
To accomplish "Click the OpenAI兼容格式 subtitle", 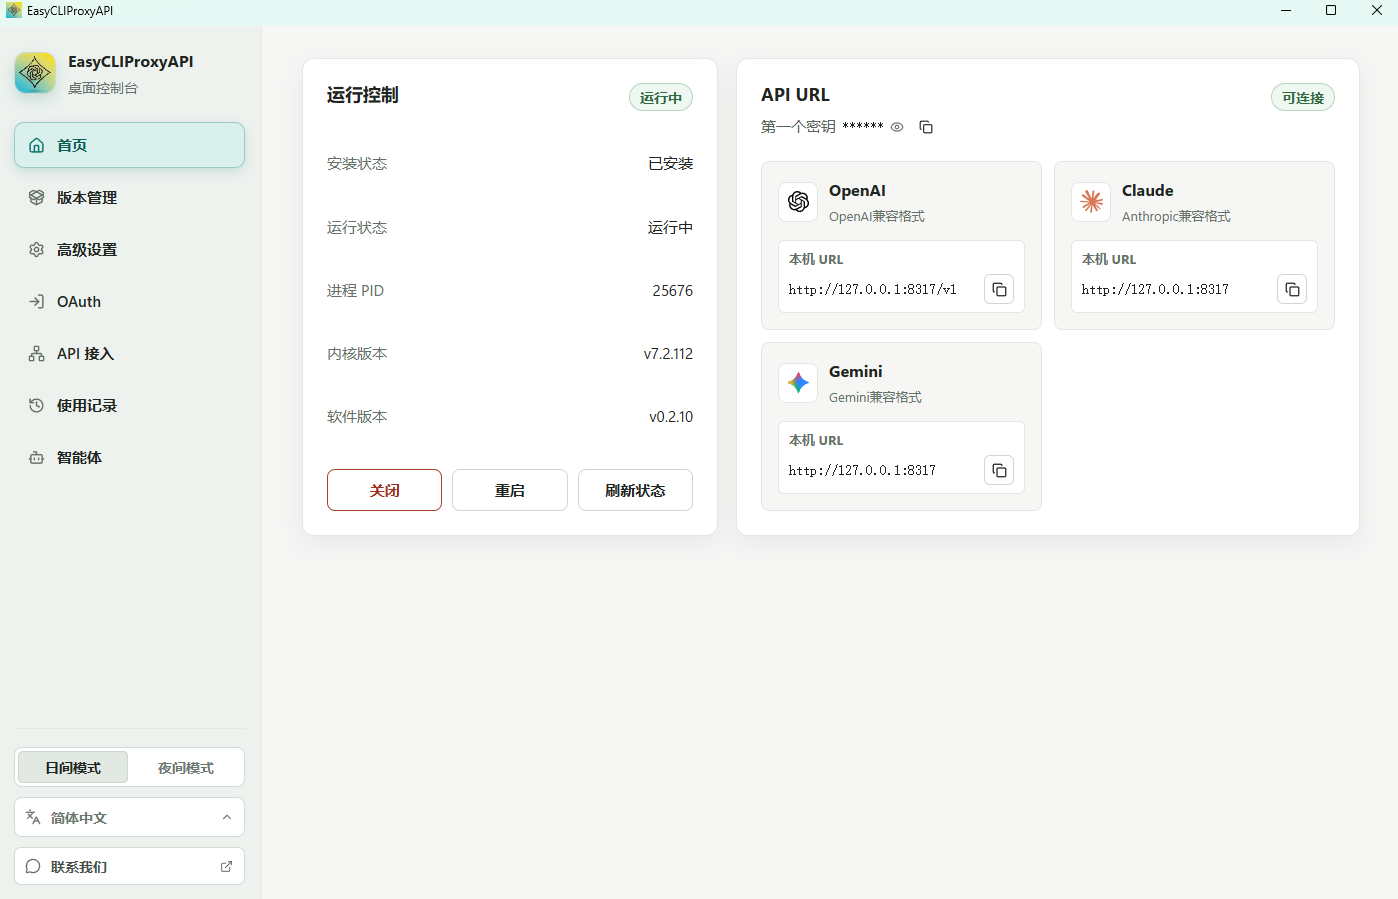I will pyautogui.click(x=877, y=216).
